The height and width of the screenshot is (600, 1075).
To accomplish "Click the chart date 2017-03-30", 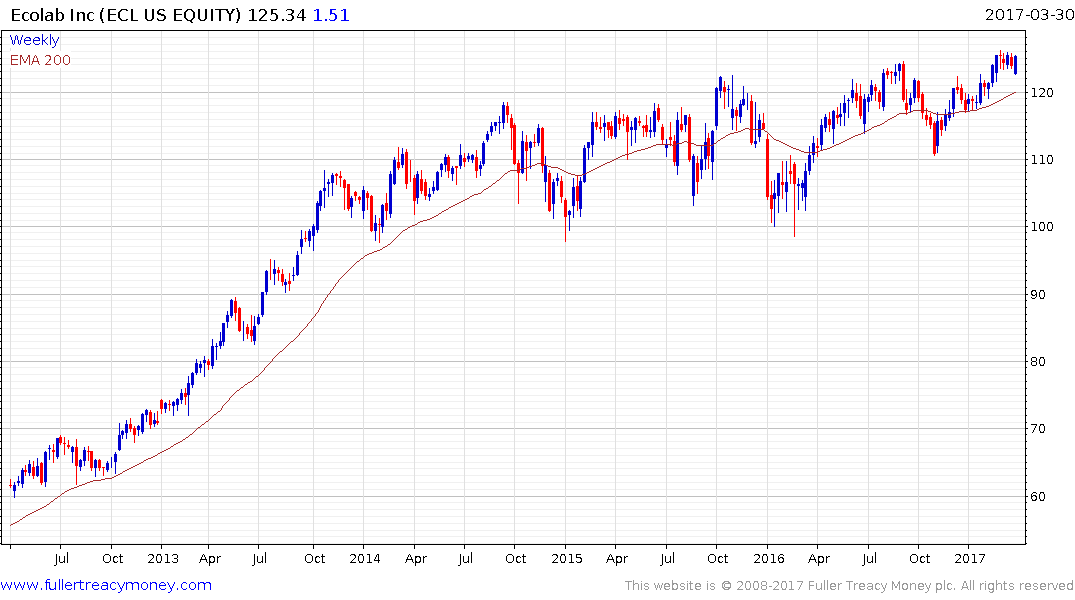I will tap(1029, 14).
